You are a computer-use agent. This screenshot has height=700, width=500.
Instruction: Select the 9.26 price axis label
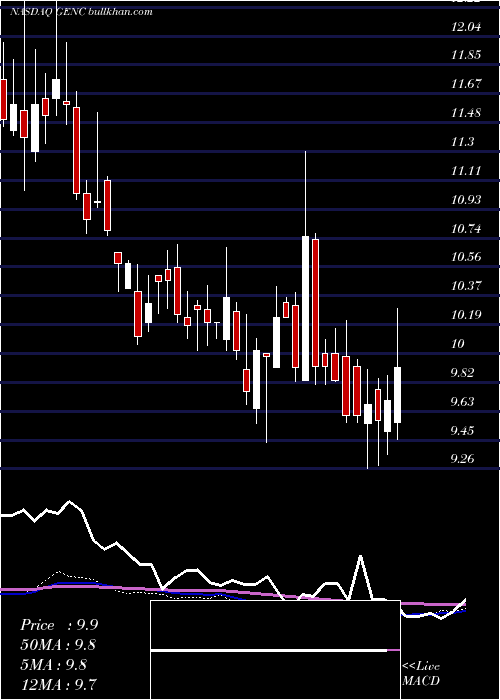(x=464, y=459)
